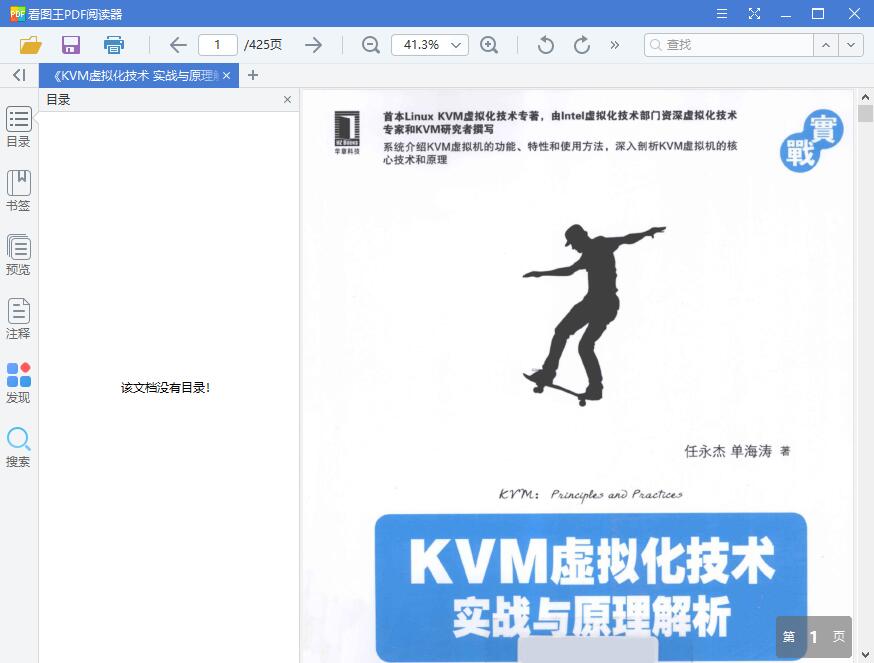Click the 第1页 page indicator badge
Image resolution: width=874 pixels, height=663 pixels.
(x=814, y=636)
